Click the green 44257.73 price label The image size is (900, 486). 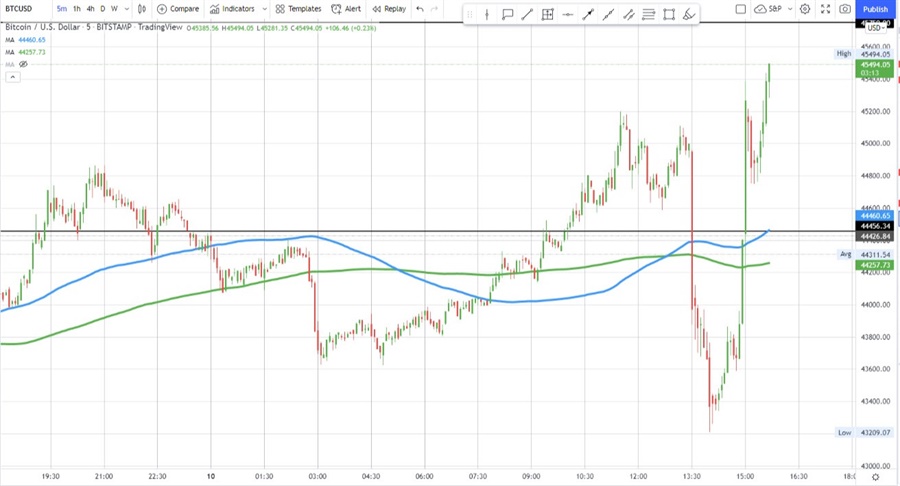[x=875, y=265]
